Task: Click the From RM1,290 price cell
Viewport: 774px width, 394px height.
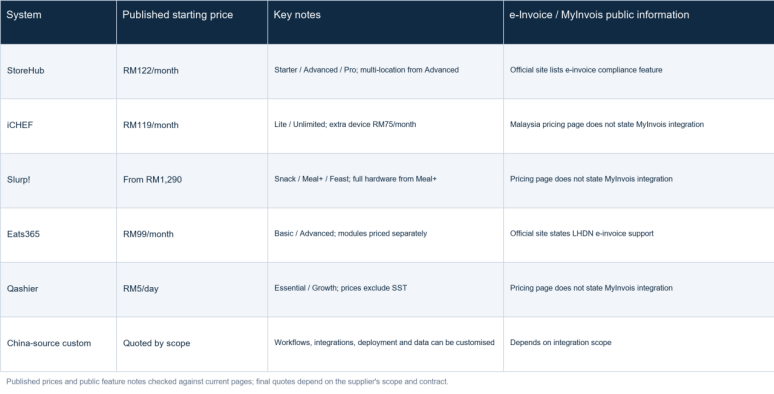Action: (192, 181)
